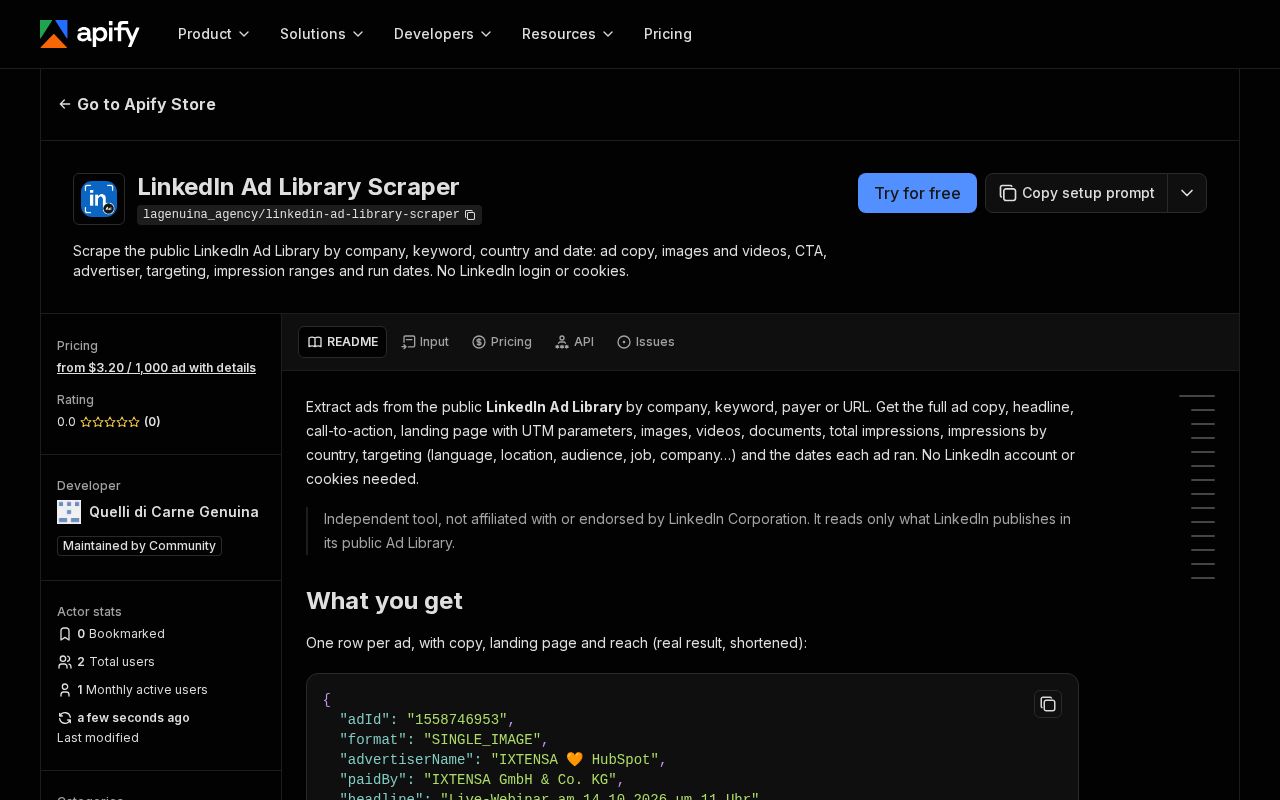Switch to the Input tab
The width and height of the screenshot is (1280, 800).
425,342
